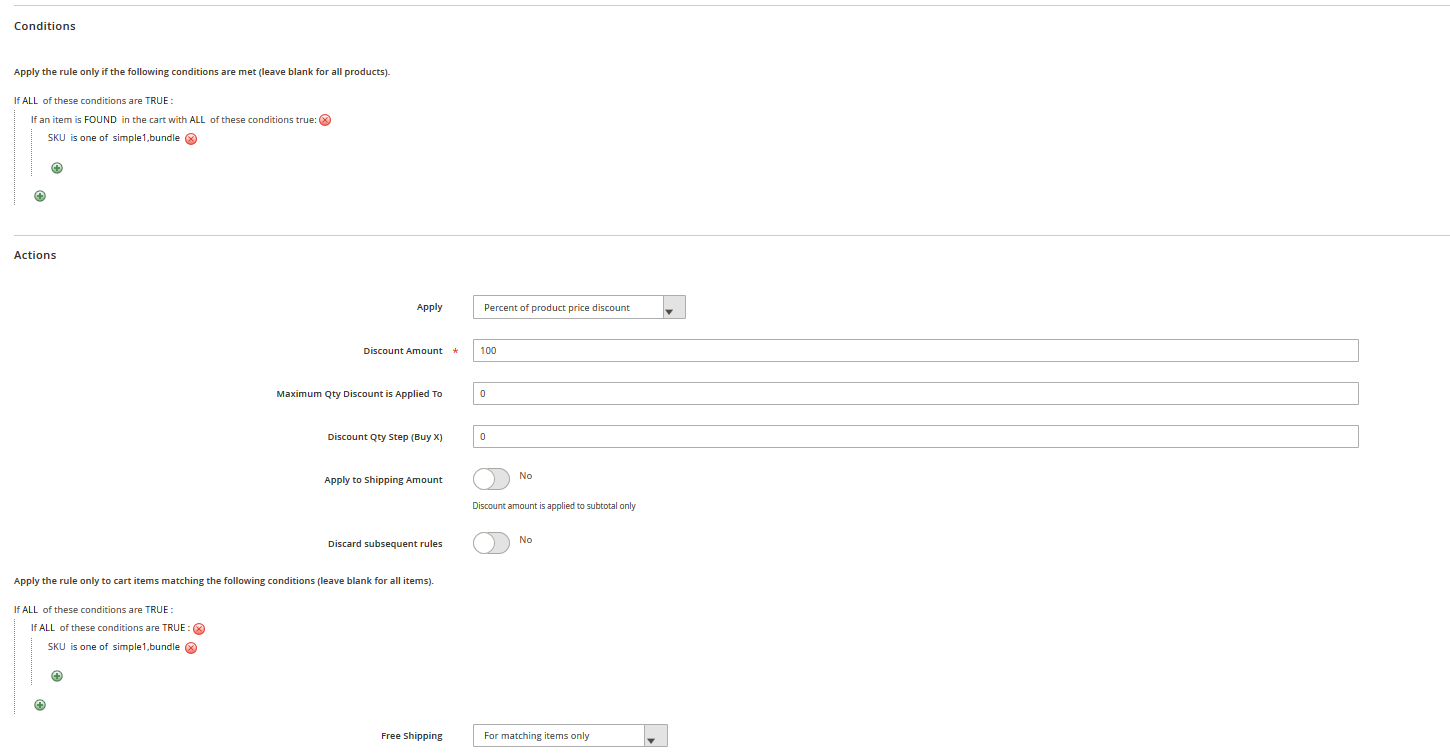Viewport: 1450px width, 754px height.
Task: Change the top-level ALL aggregator in Actions conditions
Action: (29, 609)
